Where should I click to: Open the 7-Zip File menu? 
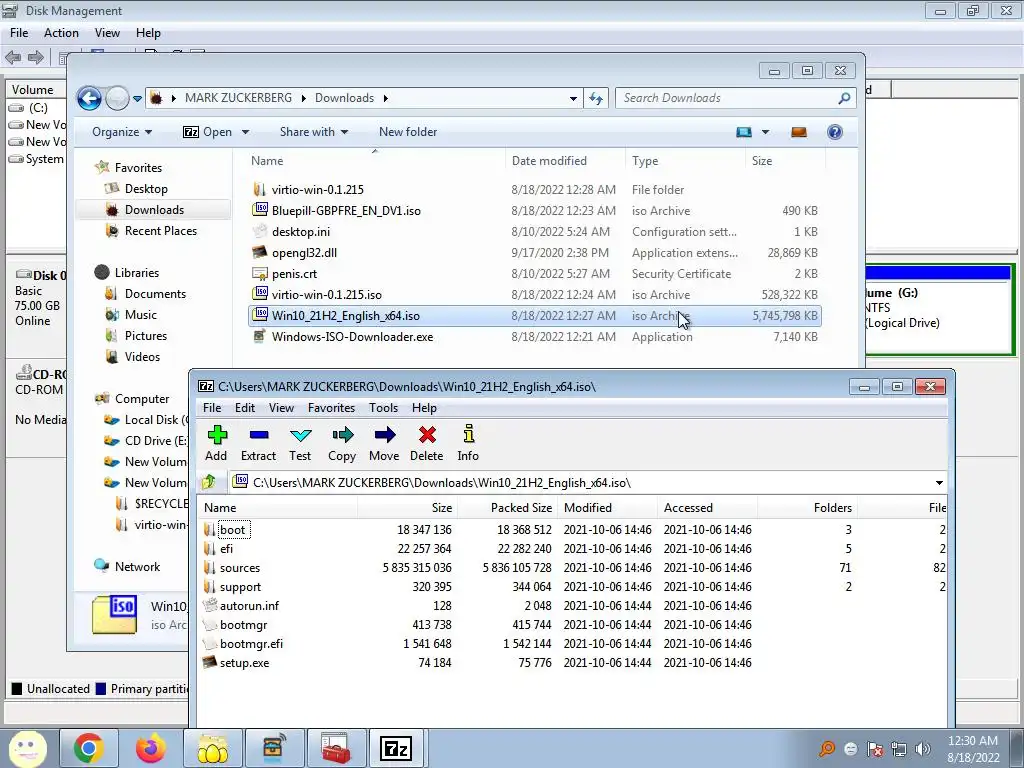[212, 408]
